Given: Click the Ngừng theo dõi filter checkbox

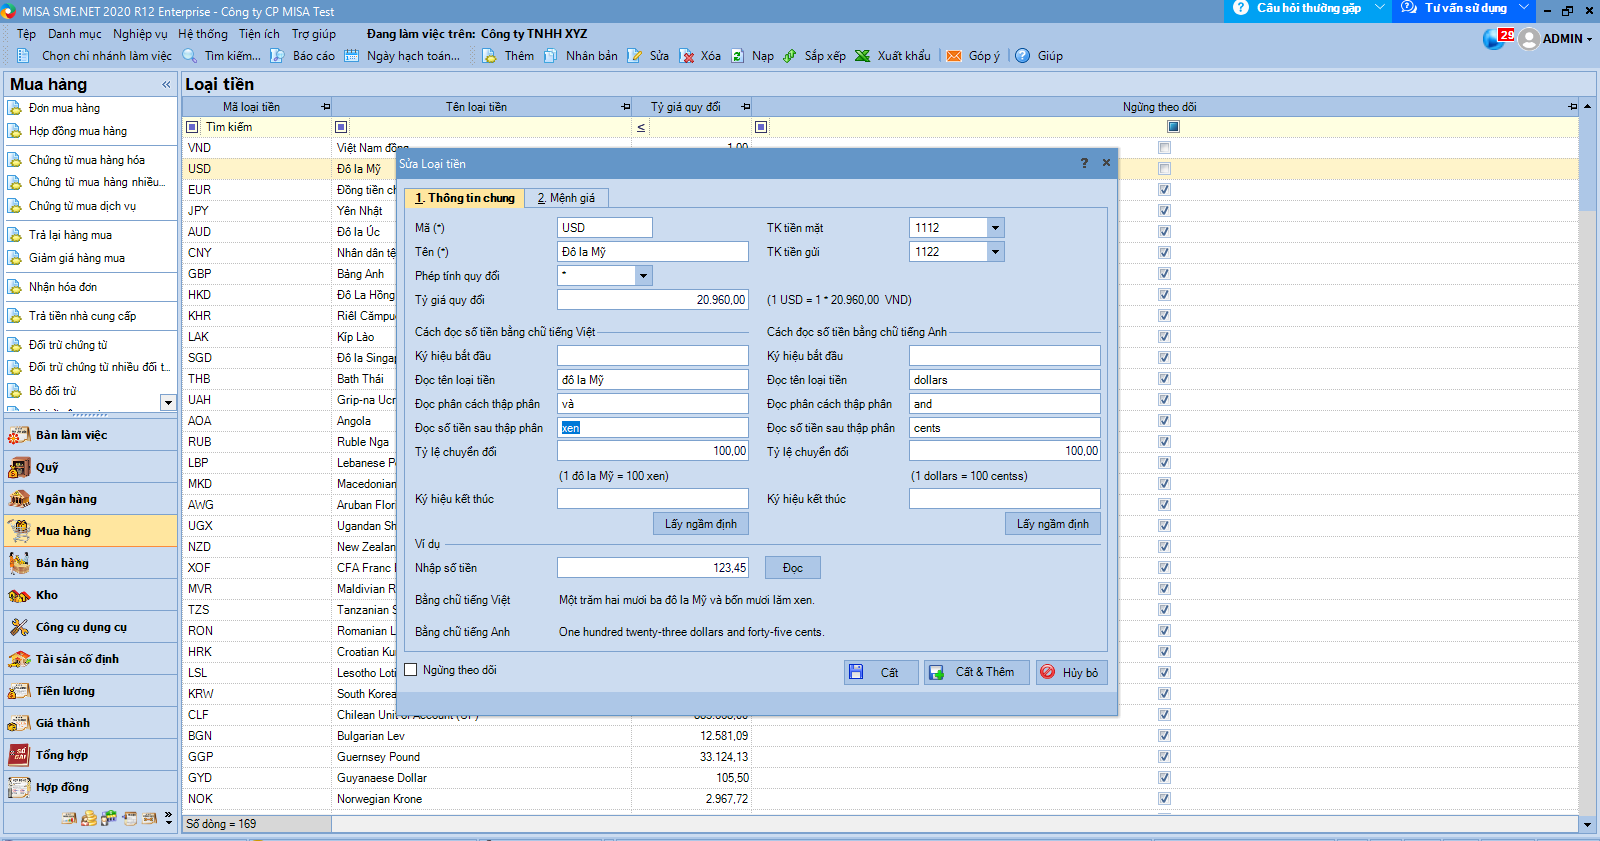Looking at the screenshot, I should [x=1173, y=127].
